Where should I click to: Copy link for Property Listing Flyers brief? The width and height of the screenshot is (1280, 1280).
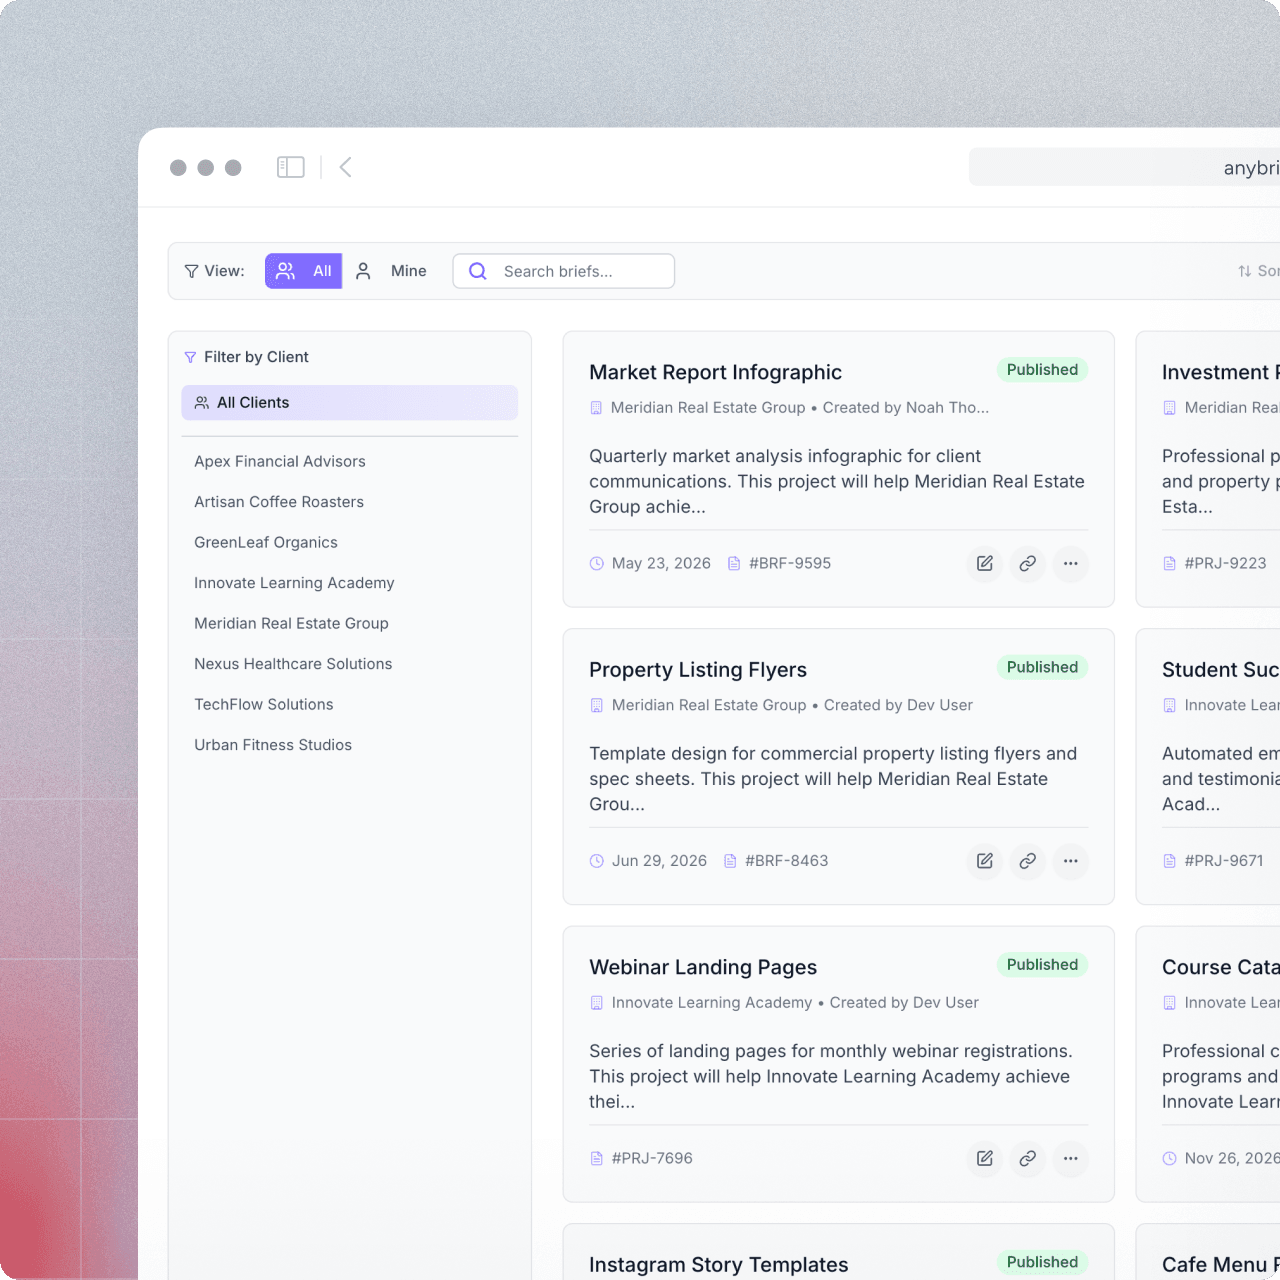click(1027, 861)
